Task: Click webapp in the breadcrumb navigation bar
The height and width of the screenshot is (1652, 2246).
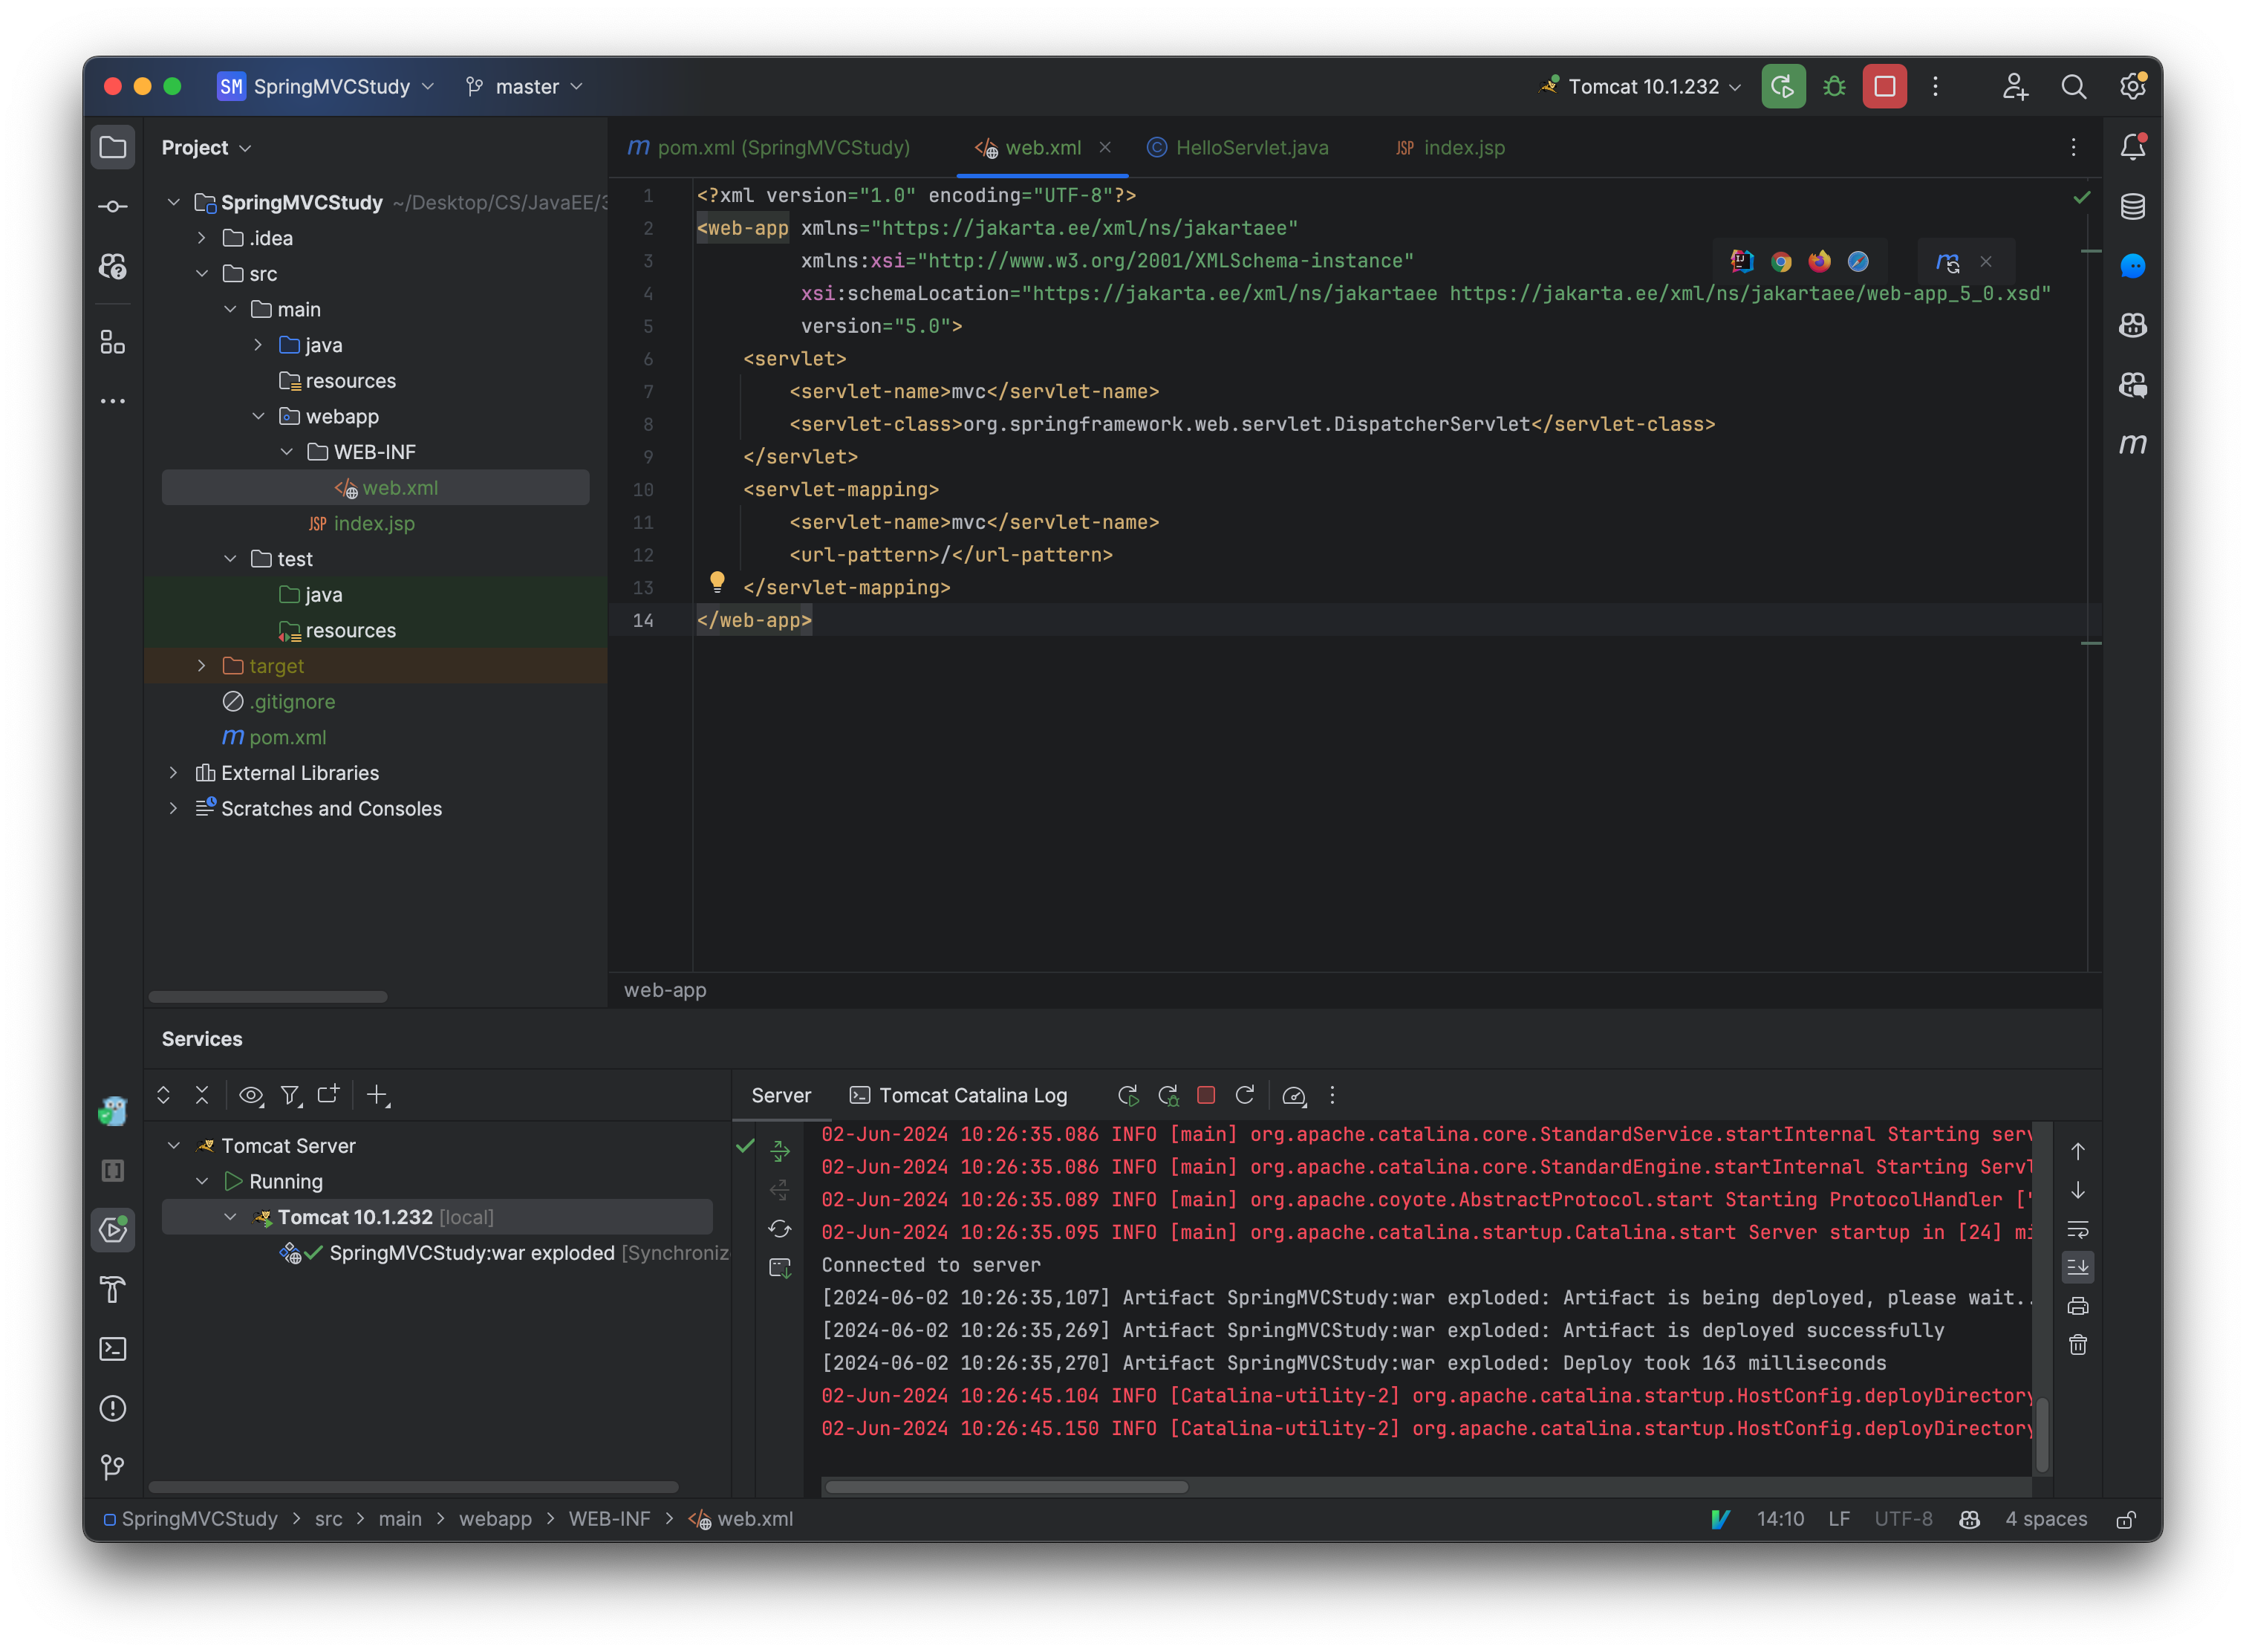Action: 495,1518
